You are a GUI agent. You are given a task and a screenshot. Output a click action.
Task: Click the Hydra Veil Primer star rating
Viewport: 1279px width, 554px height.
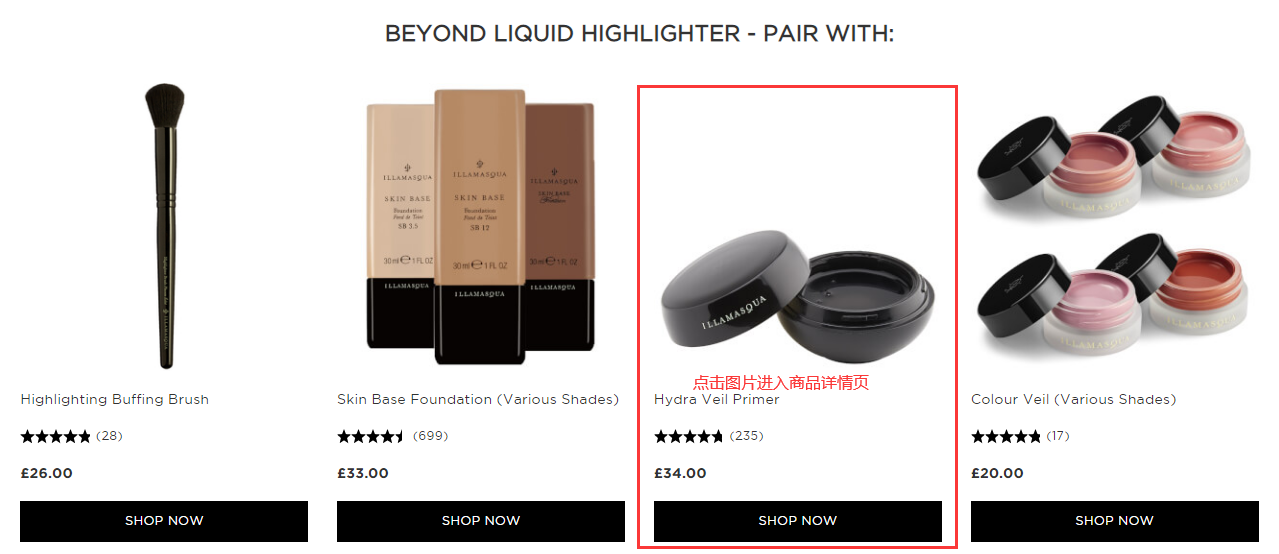(x=689, y=436)
